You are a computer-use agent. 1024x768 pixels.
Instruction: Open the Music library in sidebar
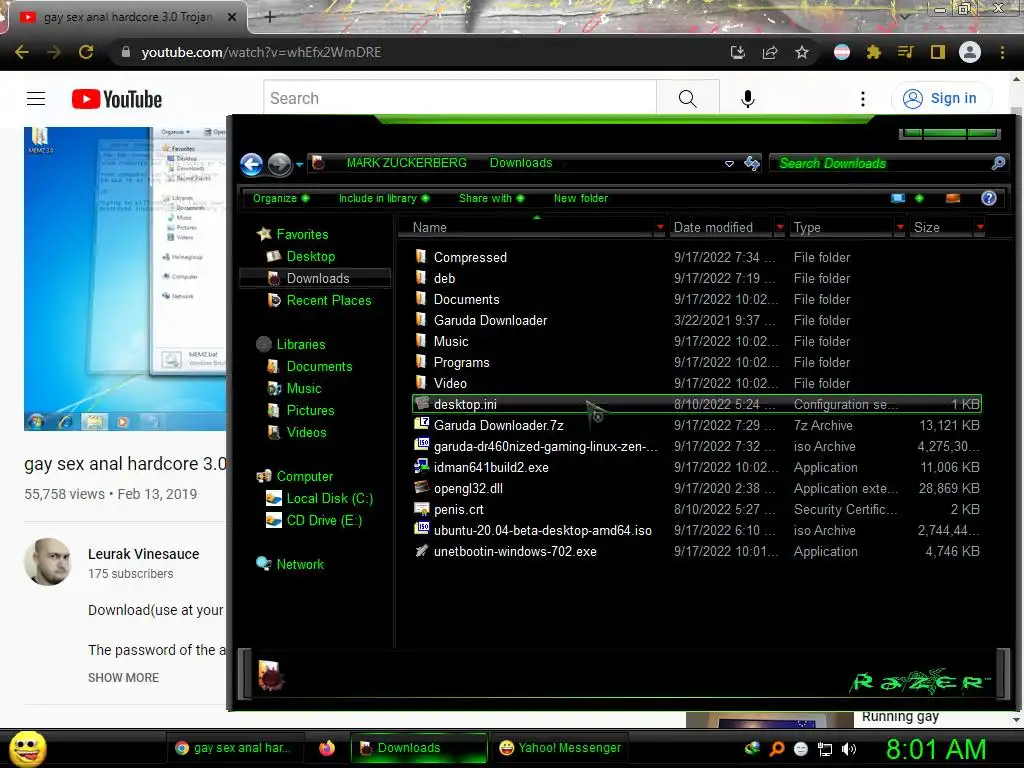pyautogui.click(x=304, y=389)
